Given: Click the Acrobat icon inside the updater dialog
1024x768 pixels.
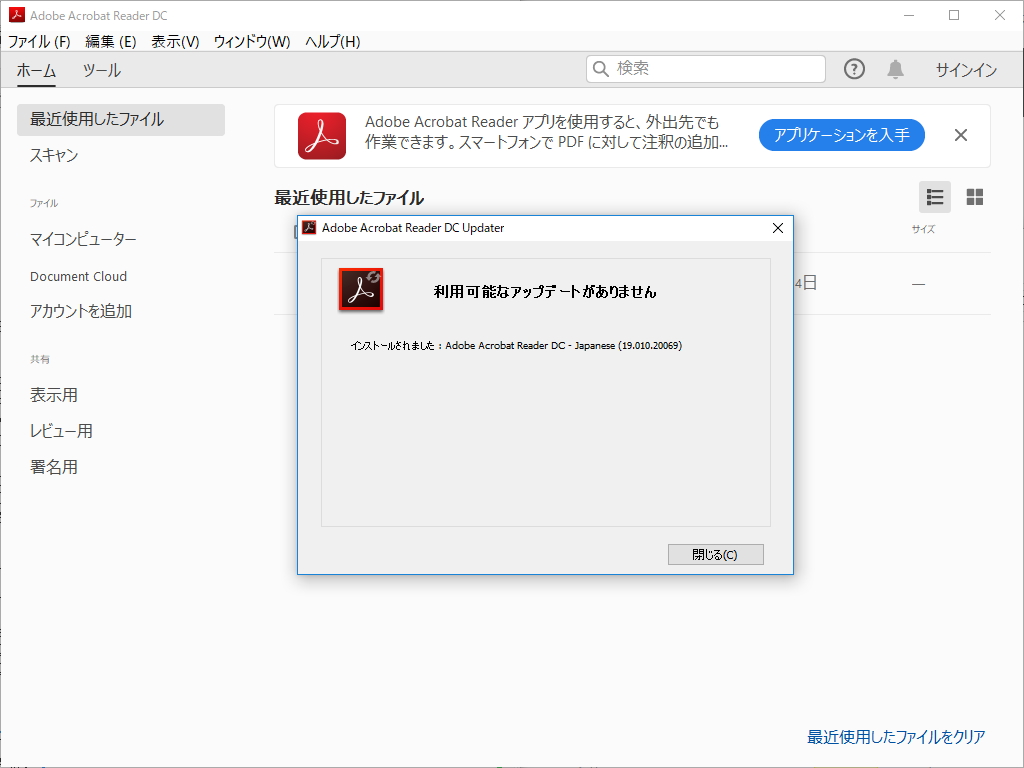Looking at the screenshot, I should (x=361, y=289).
